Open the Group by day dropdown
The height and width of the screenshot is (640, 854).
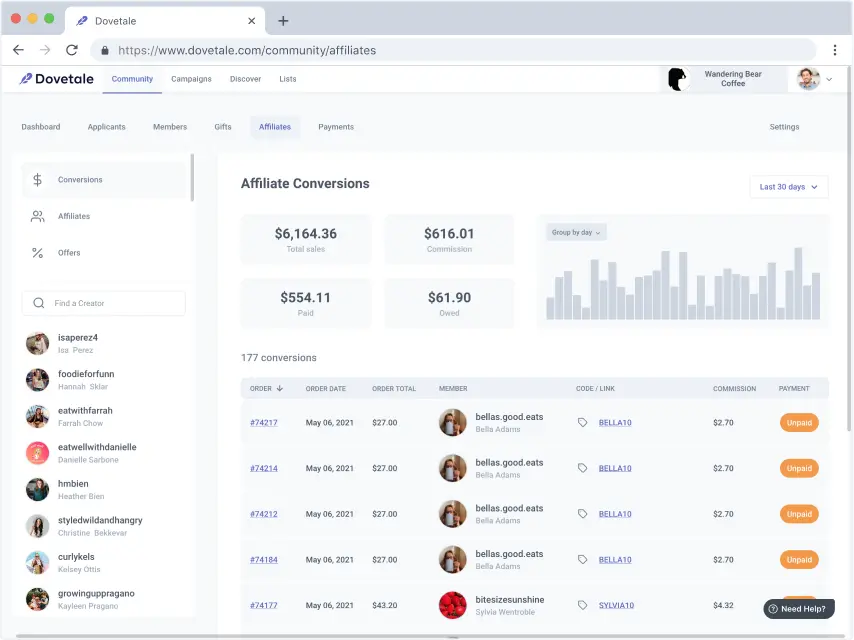click(x=576, y=232)
